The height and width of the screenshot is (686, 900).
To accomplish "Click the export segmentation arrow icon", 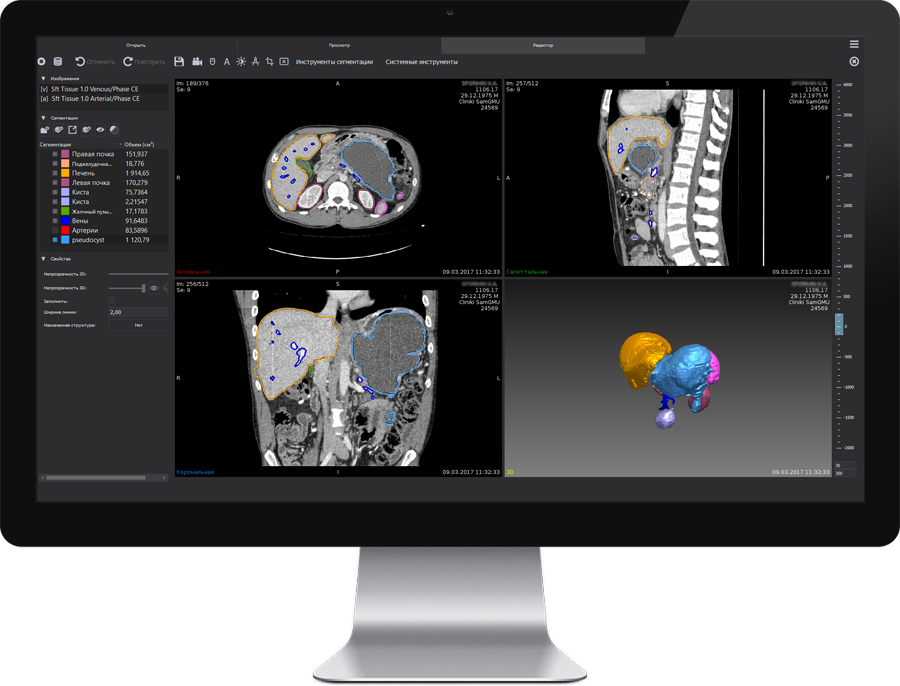I will point(73,130).
